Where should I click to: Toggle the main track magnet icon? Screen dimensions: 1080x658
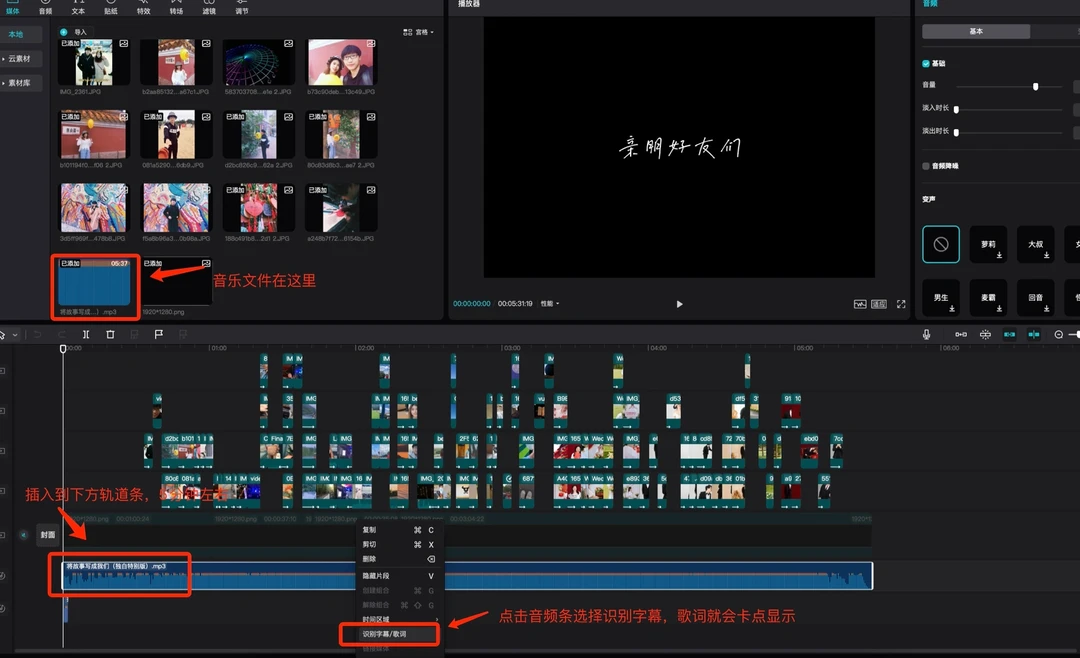[x=961, y=334]
